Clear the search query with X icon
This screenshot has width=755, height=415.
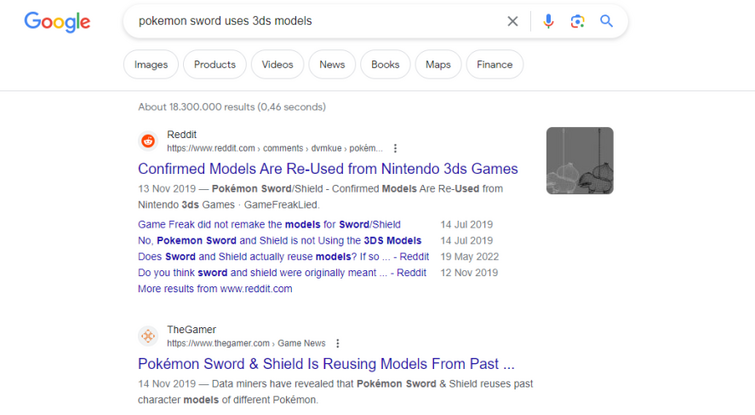click(512, 21)
